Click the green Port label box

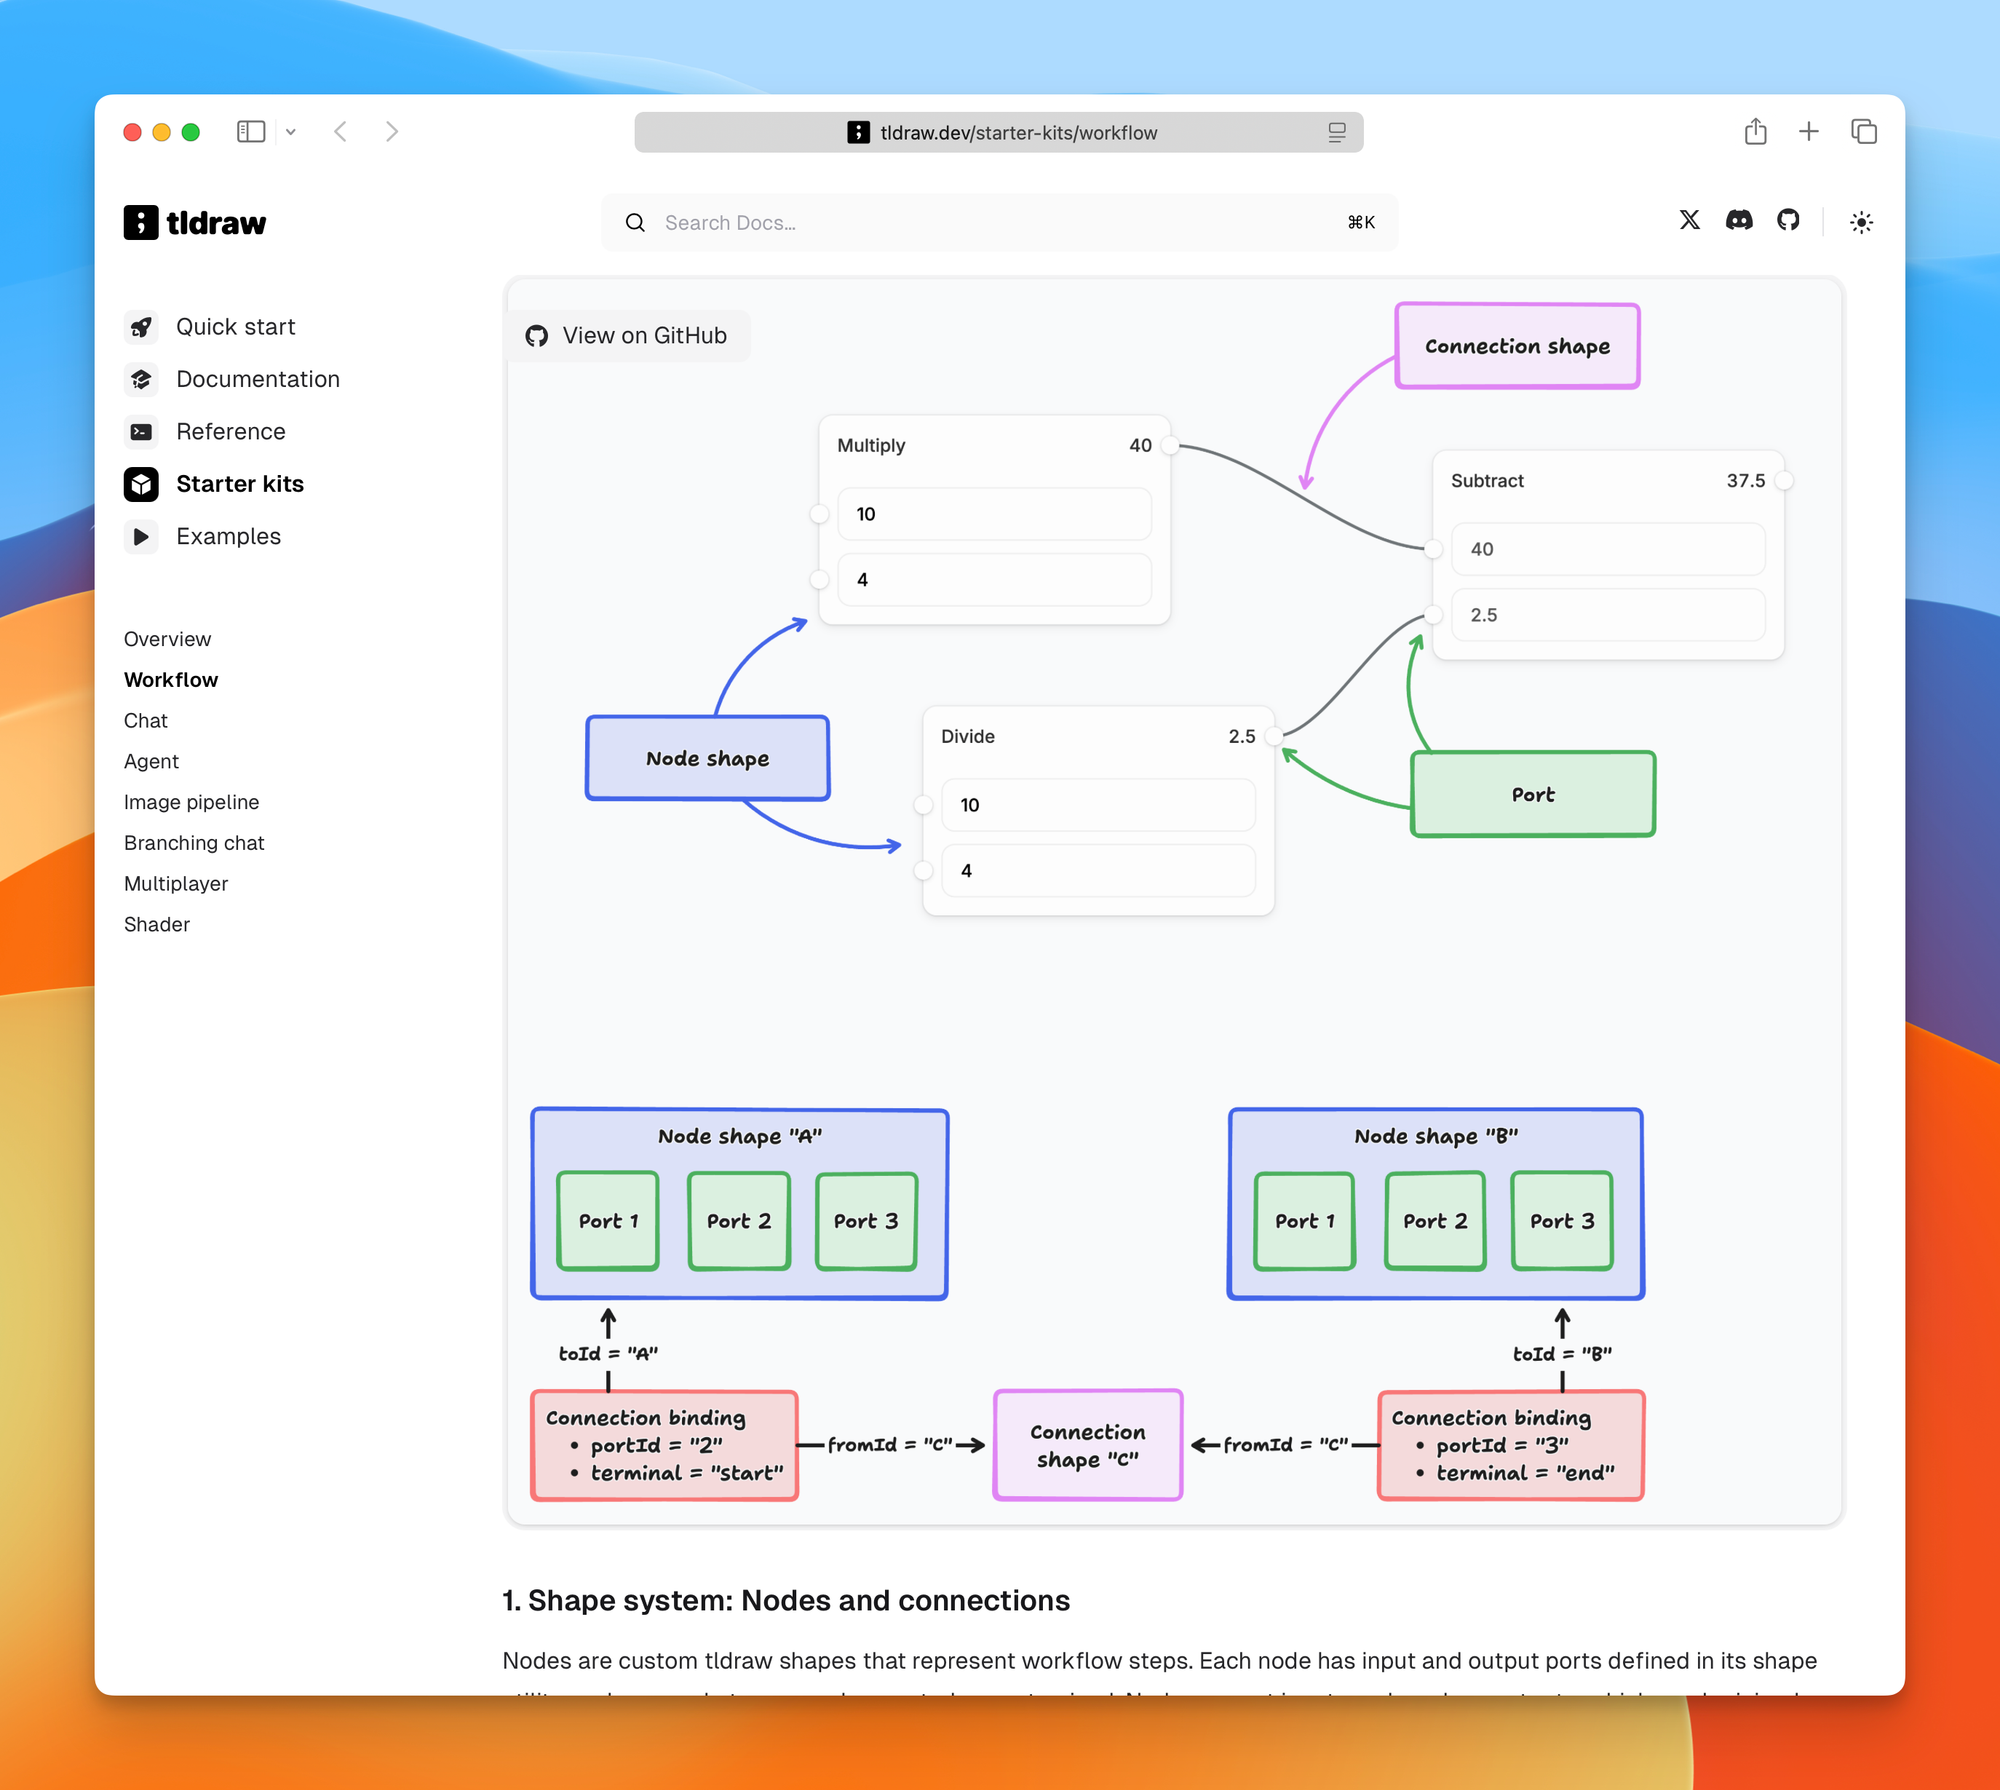(x=1533, y=794)
